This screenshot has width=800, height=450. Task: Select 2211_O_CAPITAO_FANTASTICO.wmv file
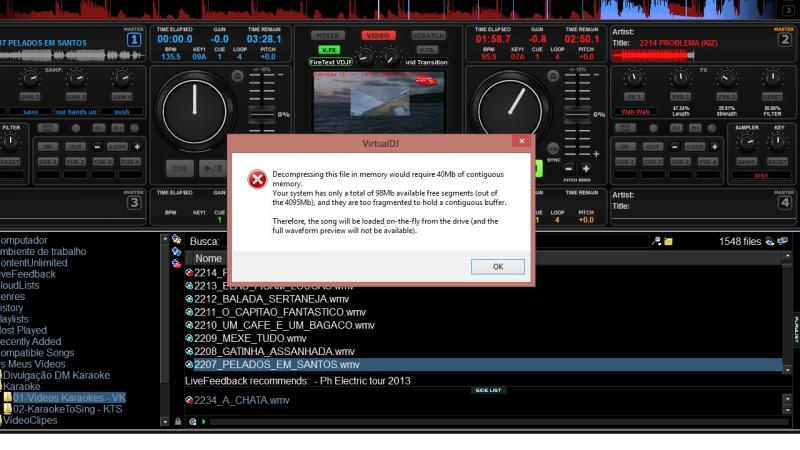(x=280, y=312)
